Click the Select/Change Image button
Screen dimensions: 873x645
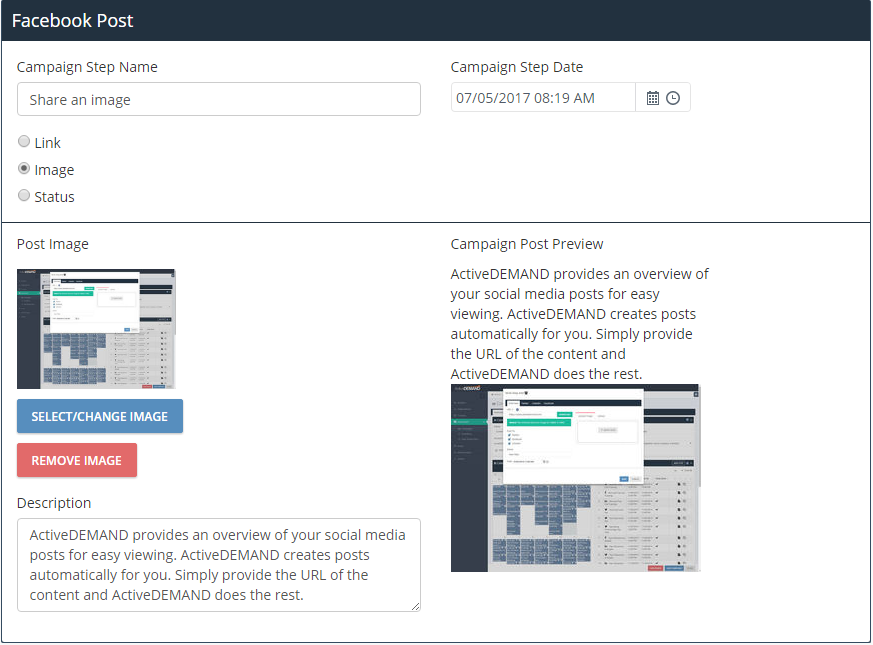100,416
